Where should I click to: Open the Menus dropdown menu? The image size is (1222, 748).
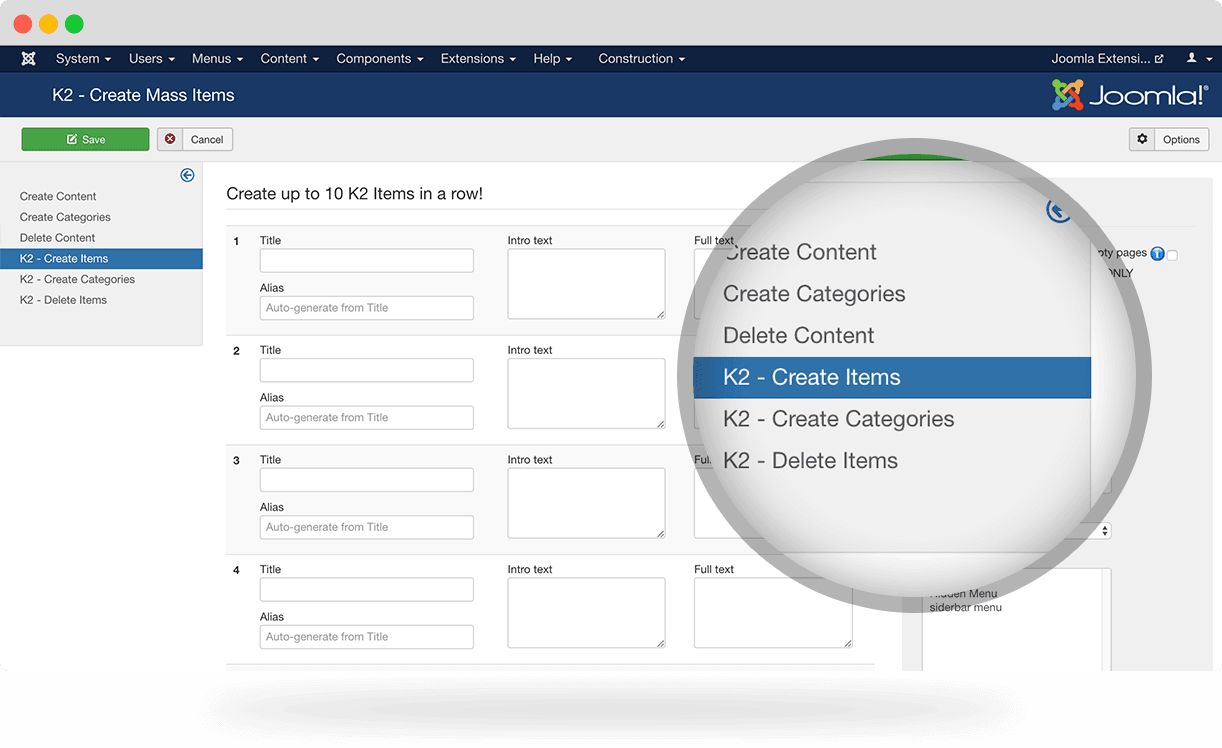tap(217, 59)
